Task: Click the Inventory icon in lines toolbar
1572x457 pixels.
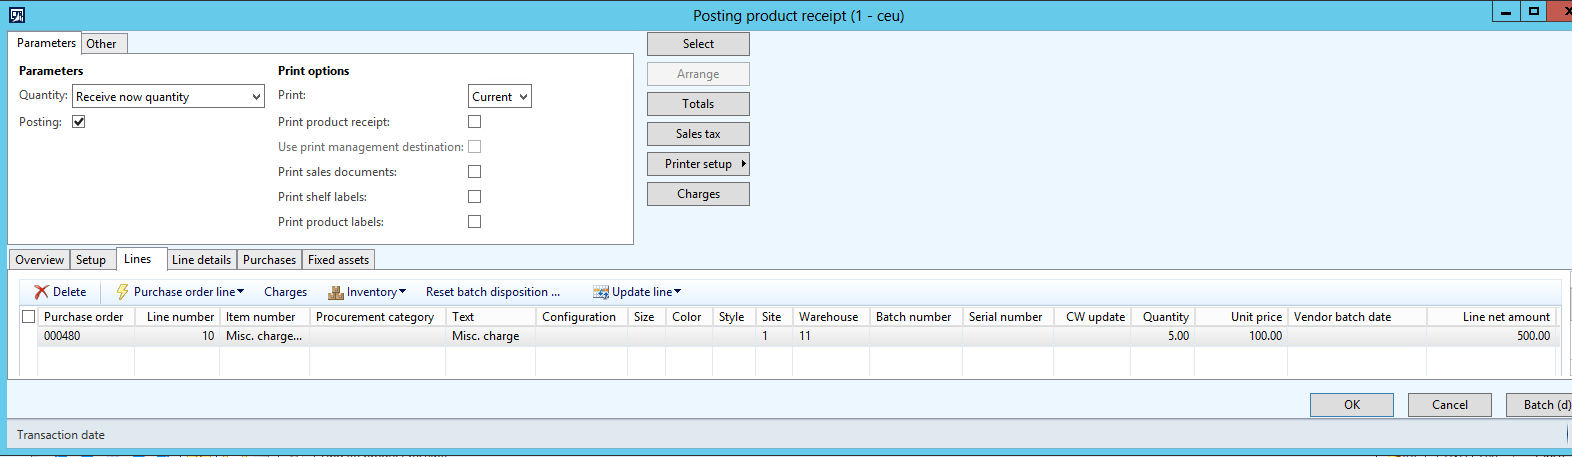Action: pyautogui.click(x=336, y=292)
